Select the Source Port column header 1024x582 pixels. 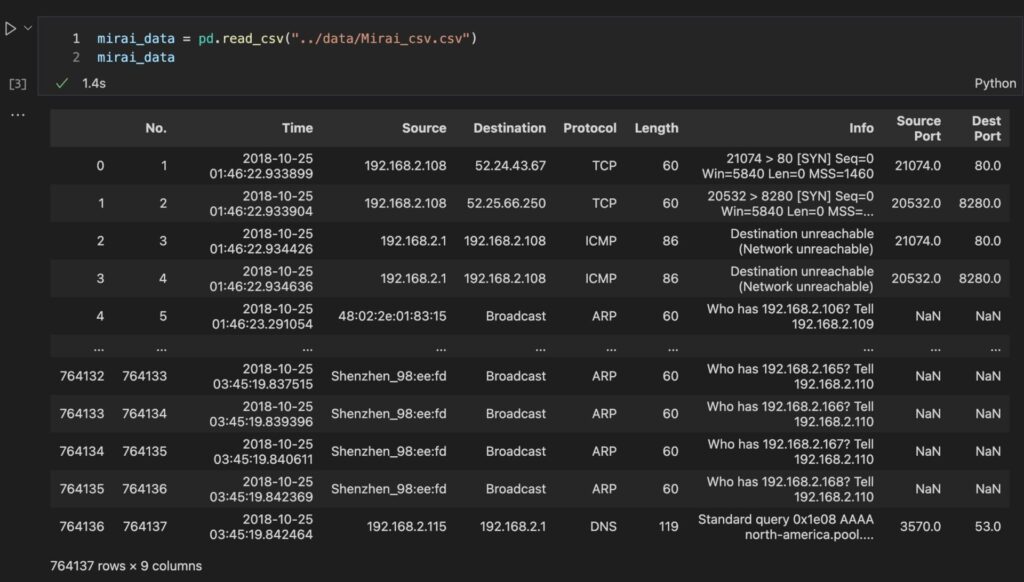click(x=918, y=128)
